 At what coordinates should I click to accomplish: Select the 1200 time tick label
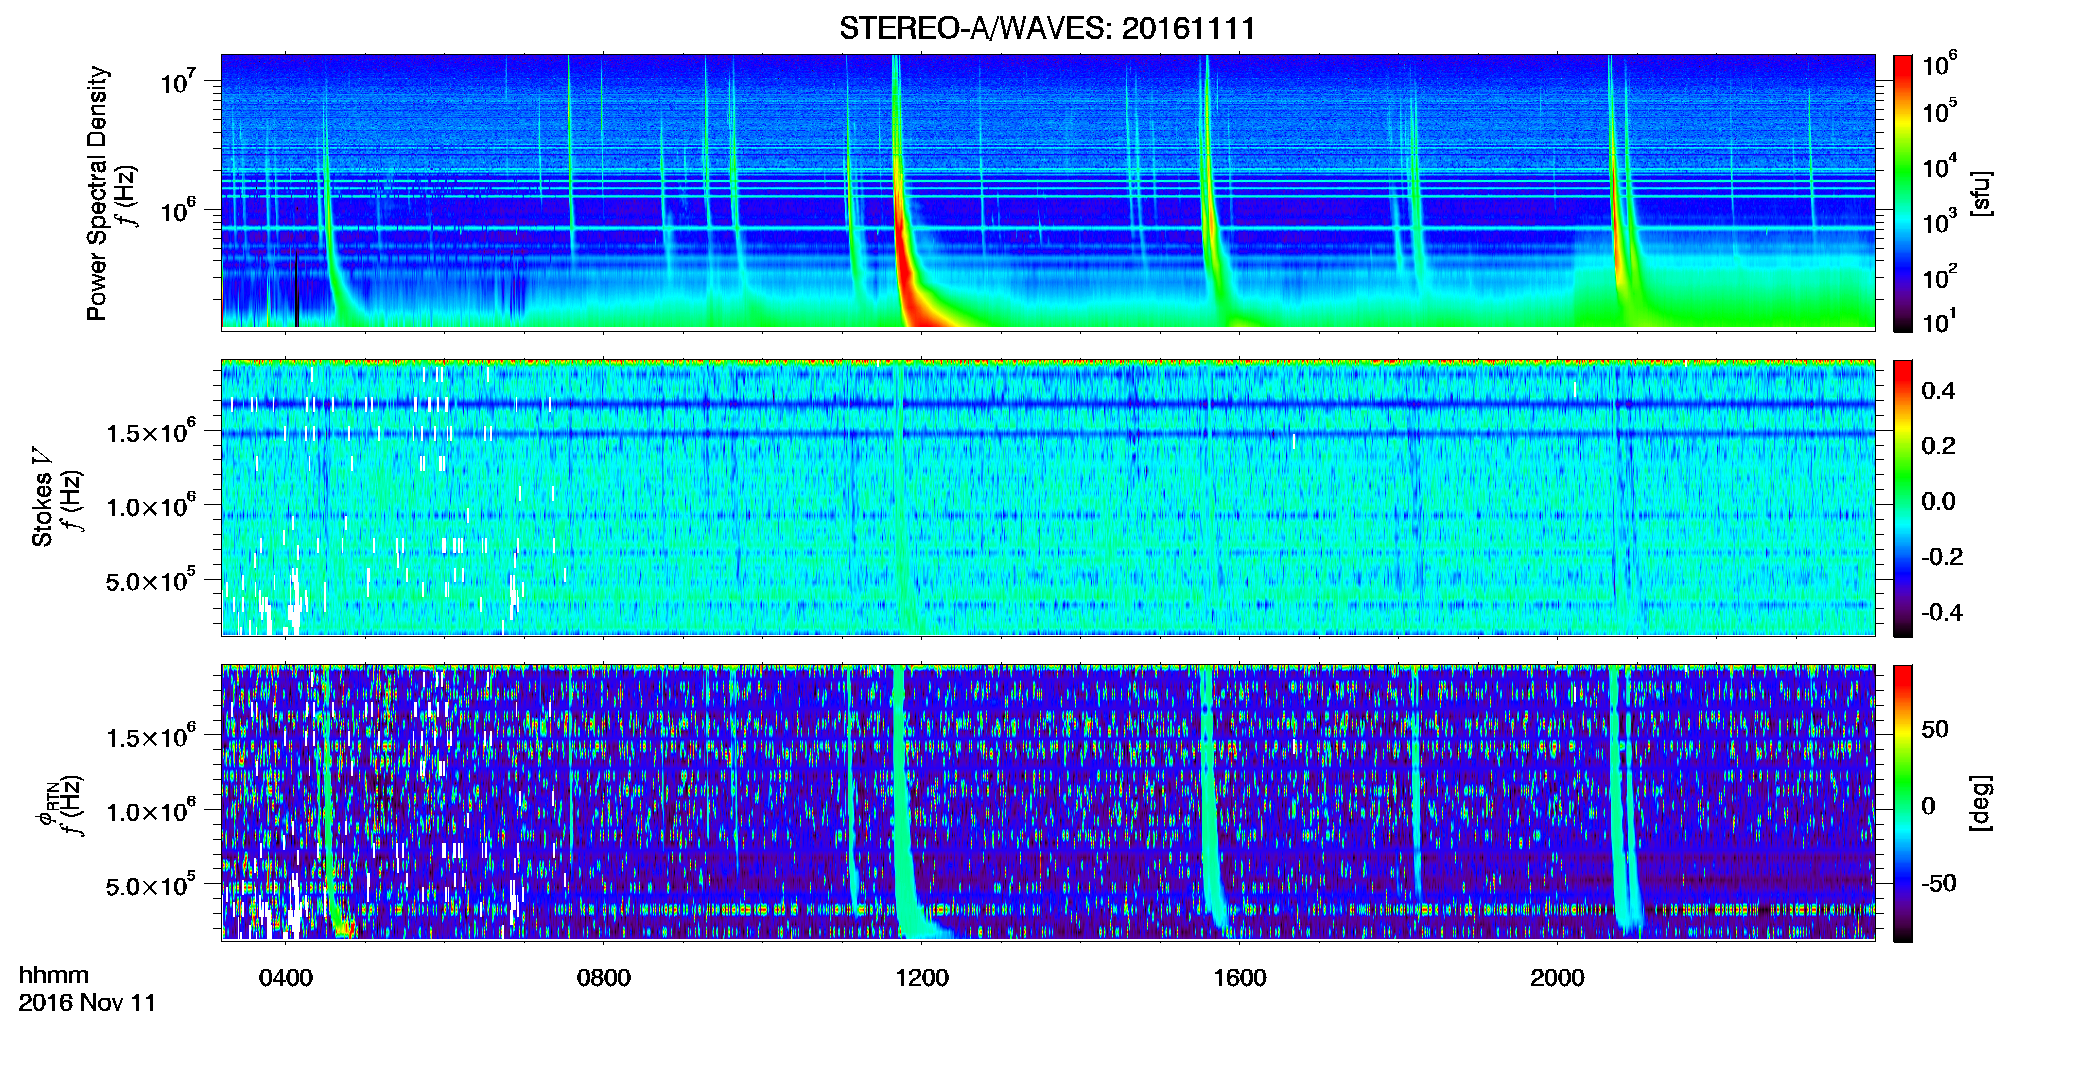pos(922,978)
